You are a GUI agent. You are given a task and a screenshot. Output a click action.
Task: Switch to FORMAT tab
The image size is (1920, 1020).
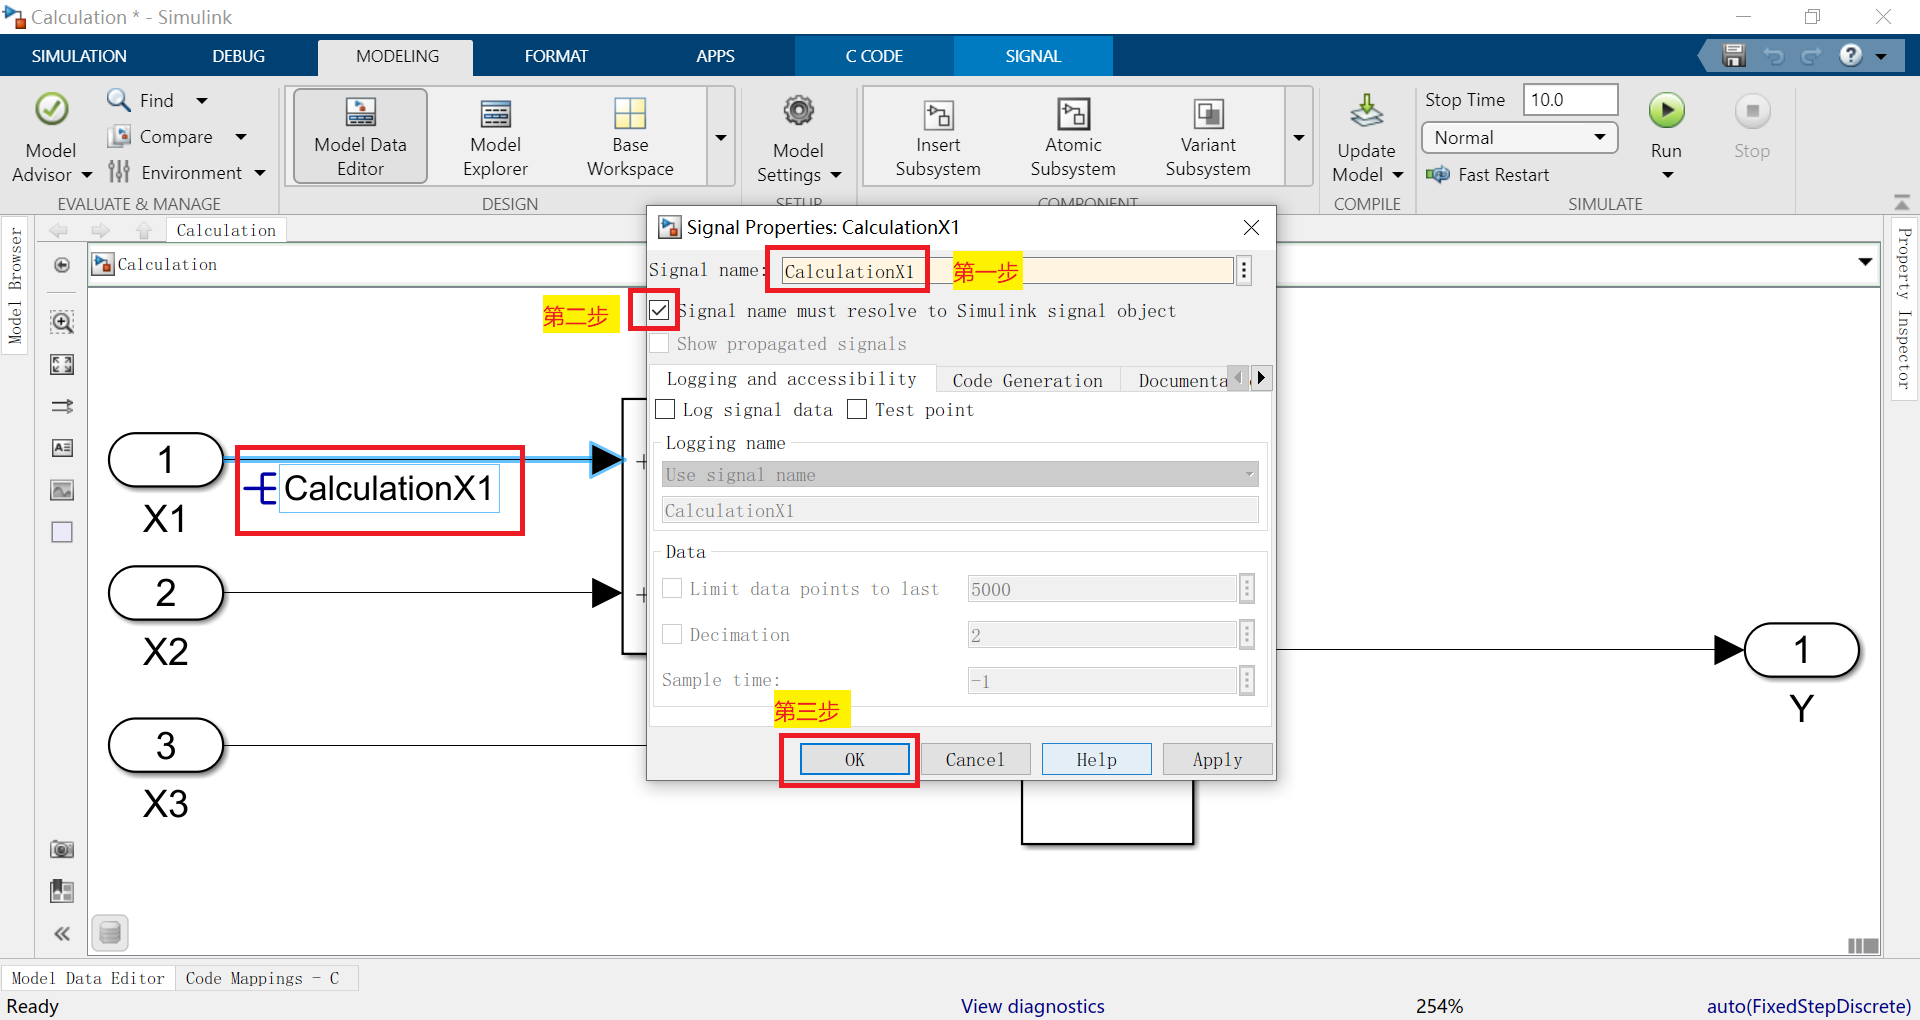click(x=556, y=56)
